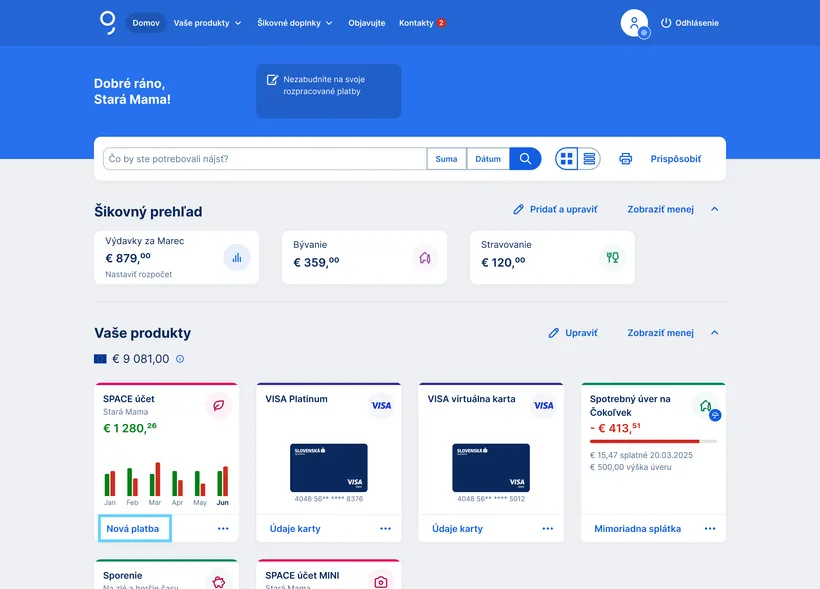This screenshot has width=820, height=589.
Task: Click the printer icon
Action: coord(626,159)
